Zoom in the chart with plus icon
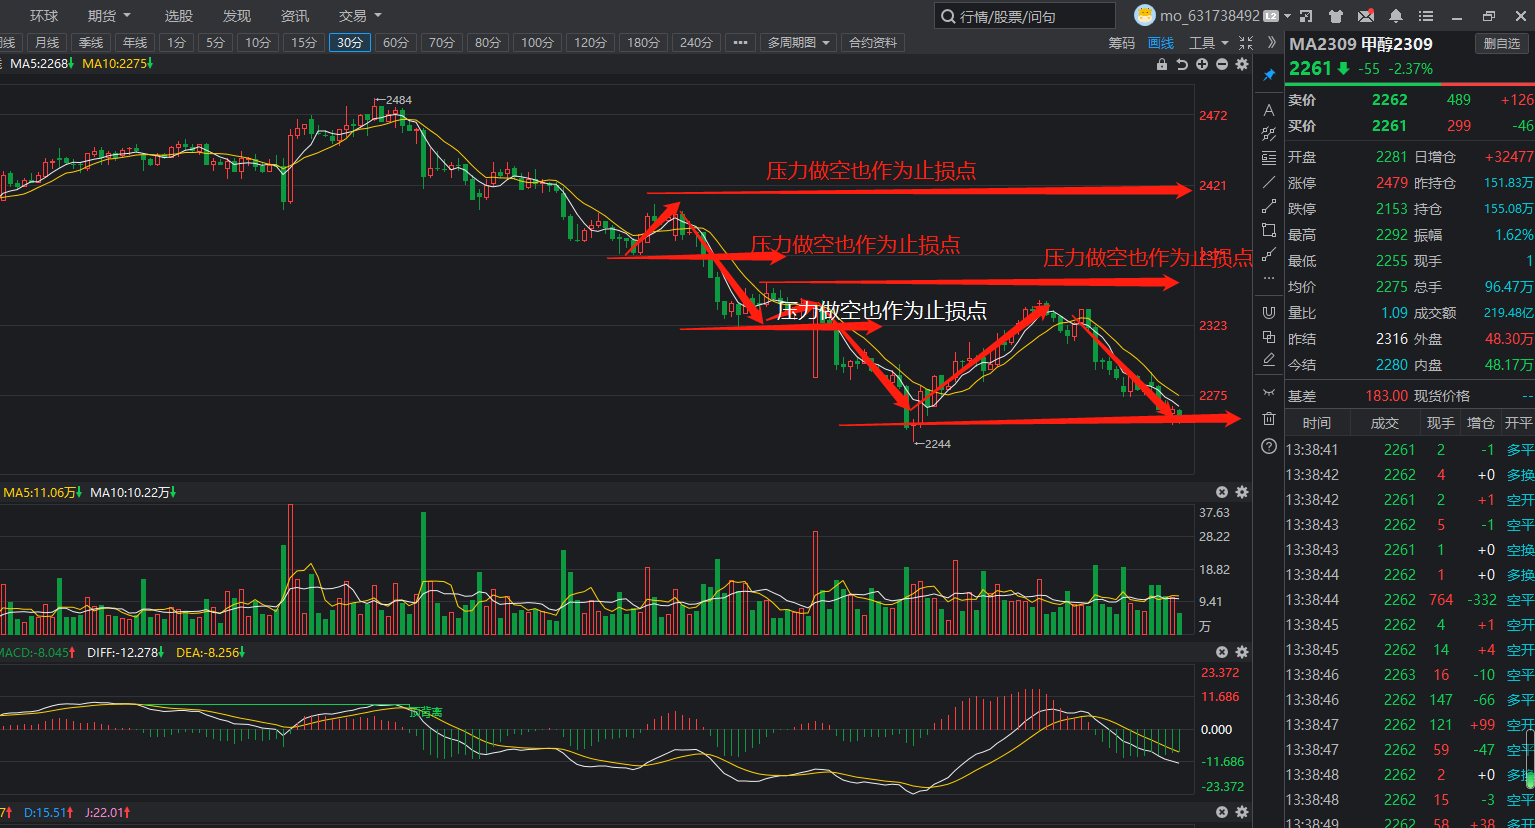 pos(1202,64)
